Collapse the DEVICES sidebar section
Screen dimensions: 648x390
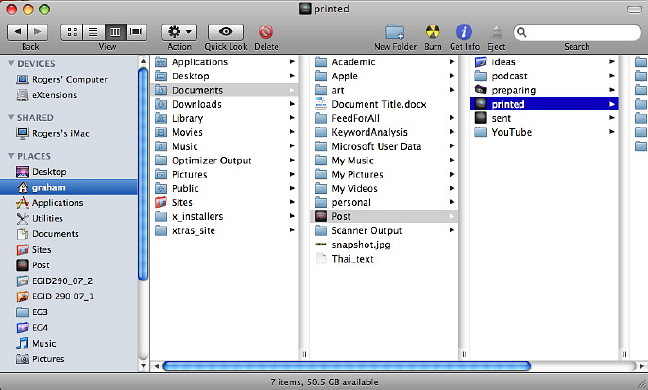pos(11,63)
